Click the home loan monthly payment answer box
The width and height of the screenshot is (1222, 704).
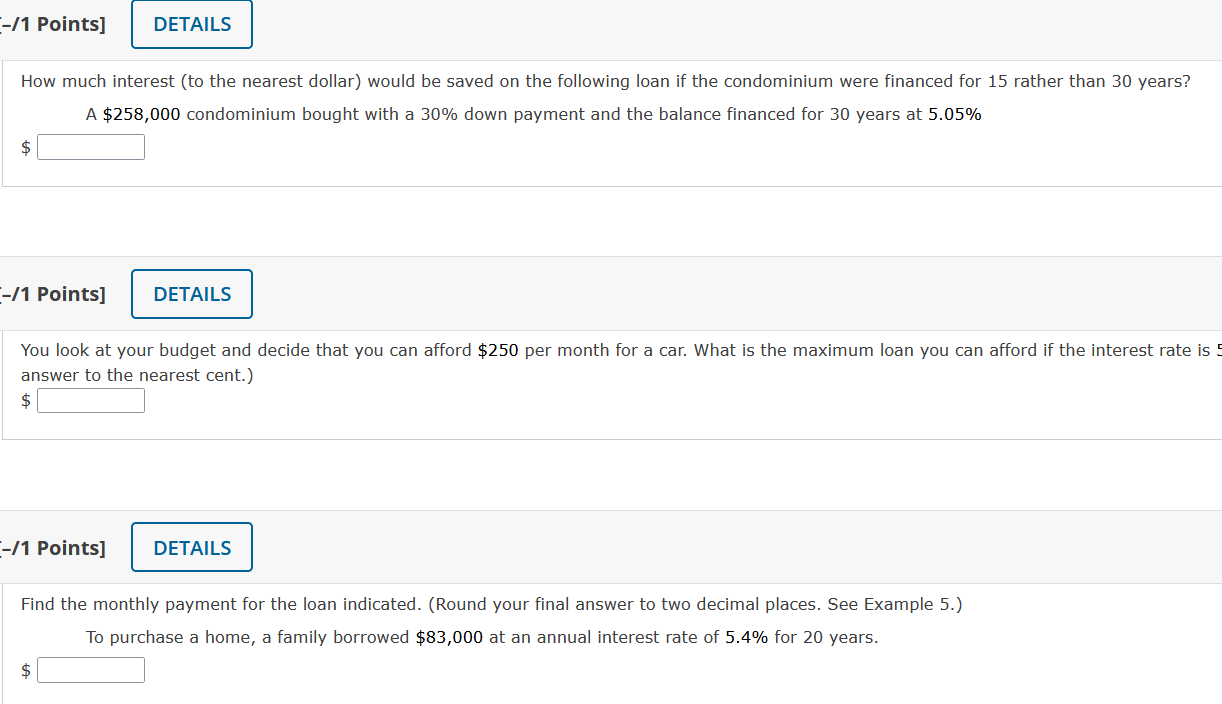point(91,669)
